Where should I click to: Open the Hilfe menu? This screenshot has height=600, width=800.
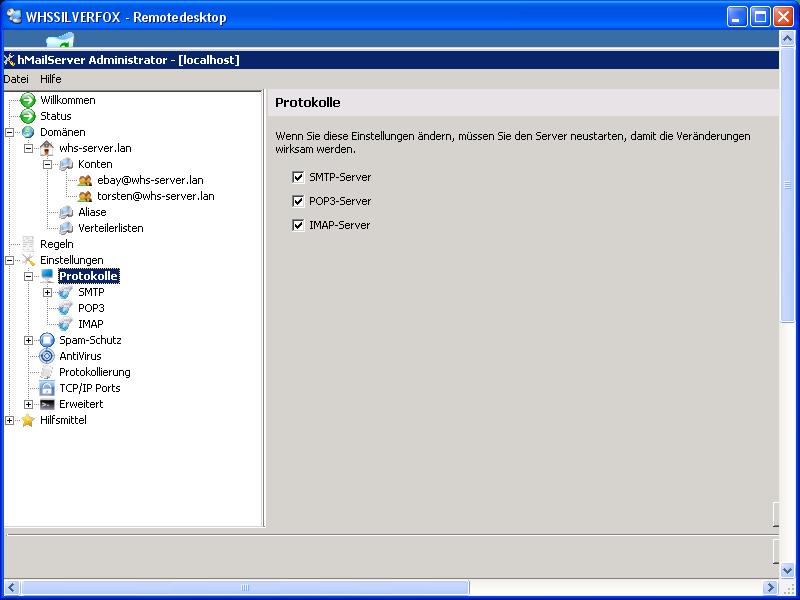tap(51, 79)
